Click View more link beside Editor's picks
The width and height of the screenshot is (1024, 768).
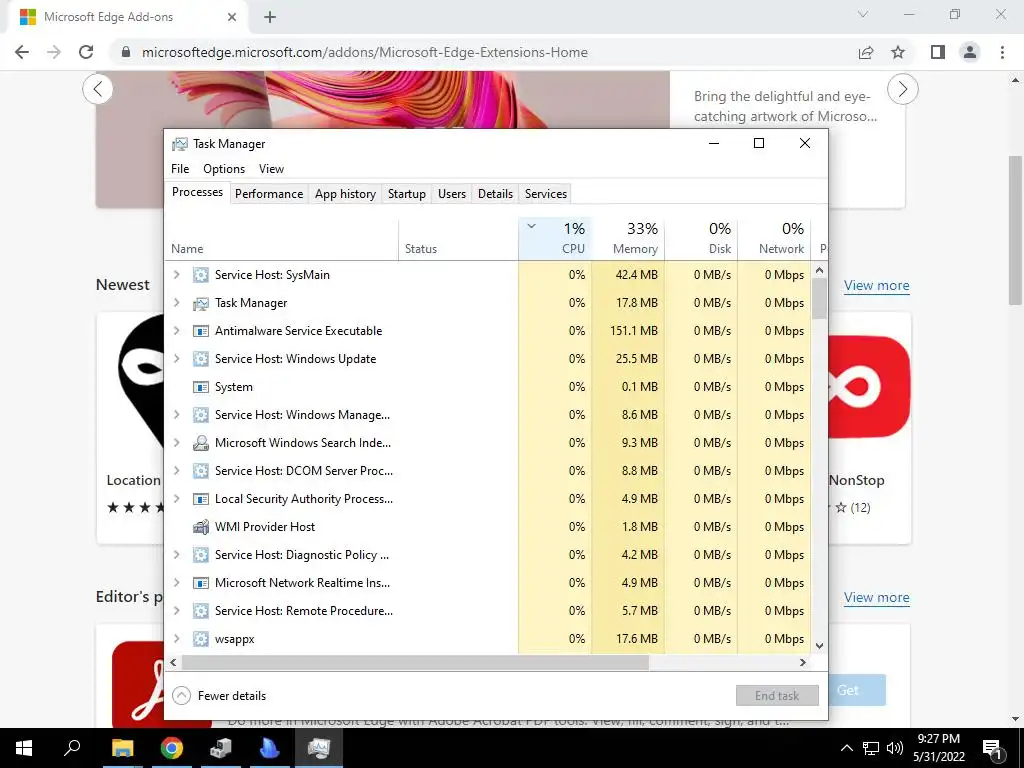point(876,598)
